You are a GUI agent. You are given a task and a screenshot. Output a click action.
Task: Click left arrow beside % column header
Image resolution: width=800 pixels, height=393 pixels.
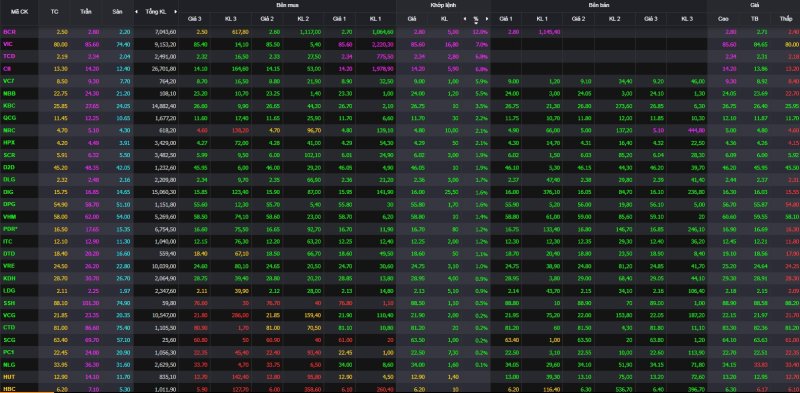pyautogui.click(x=465, y=19)
